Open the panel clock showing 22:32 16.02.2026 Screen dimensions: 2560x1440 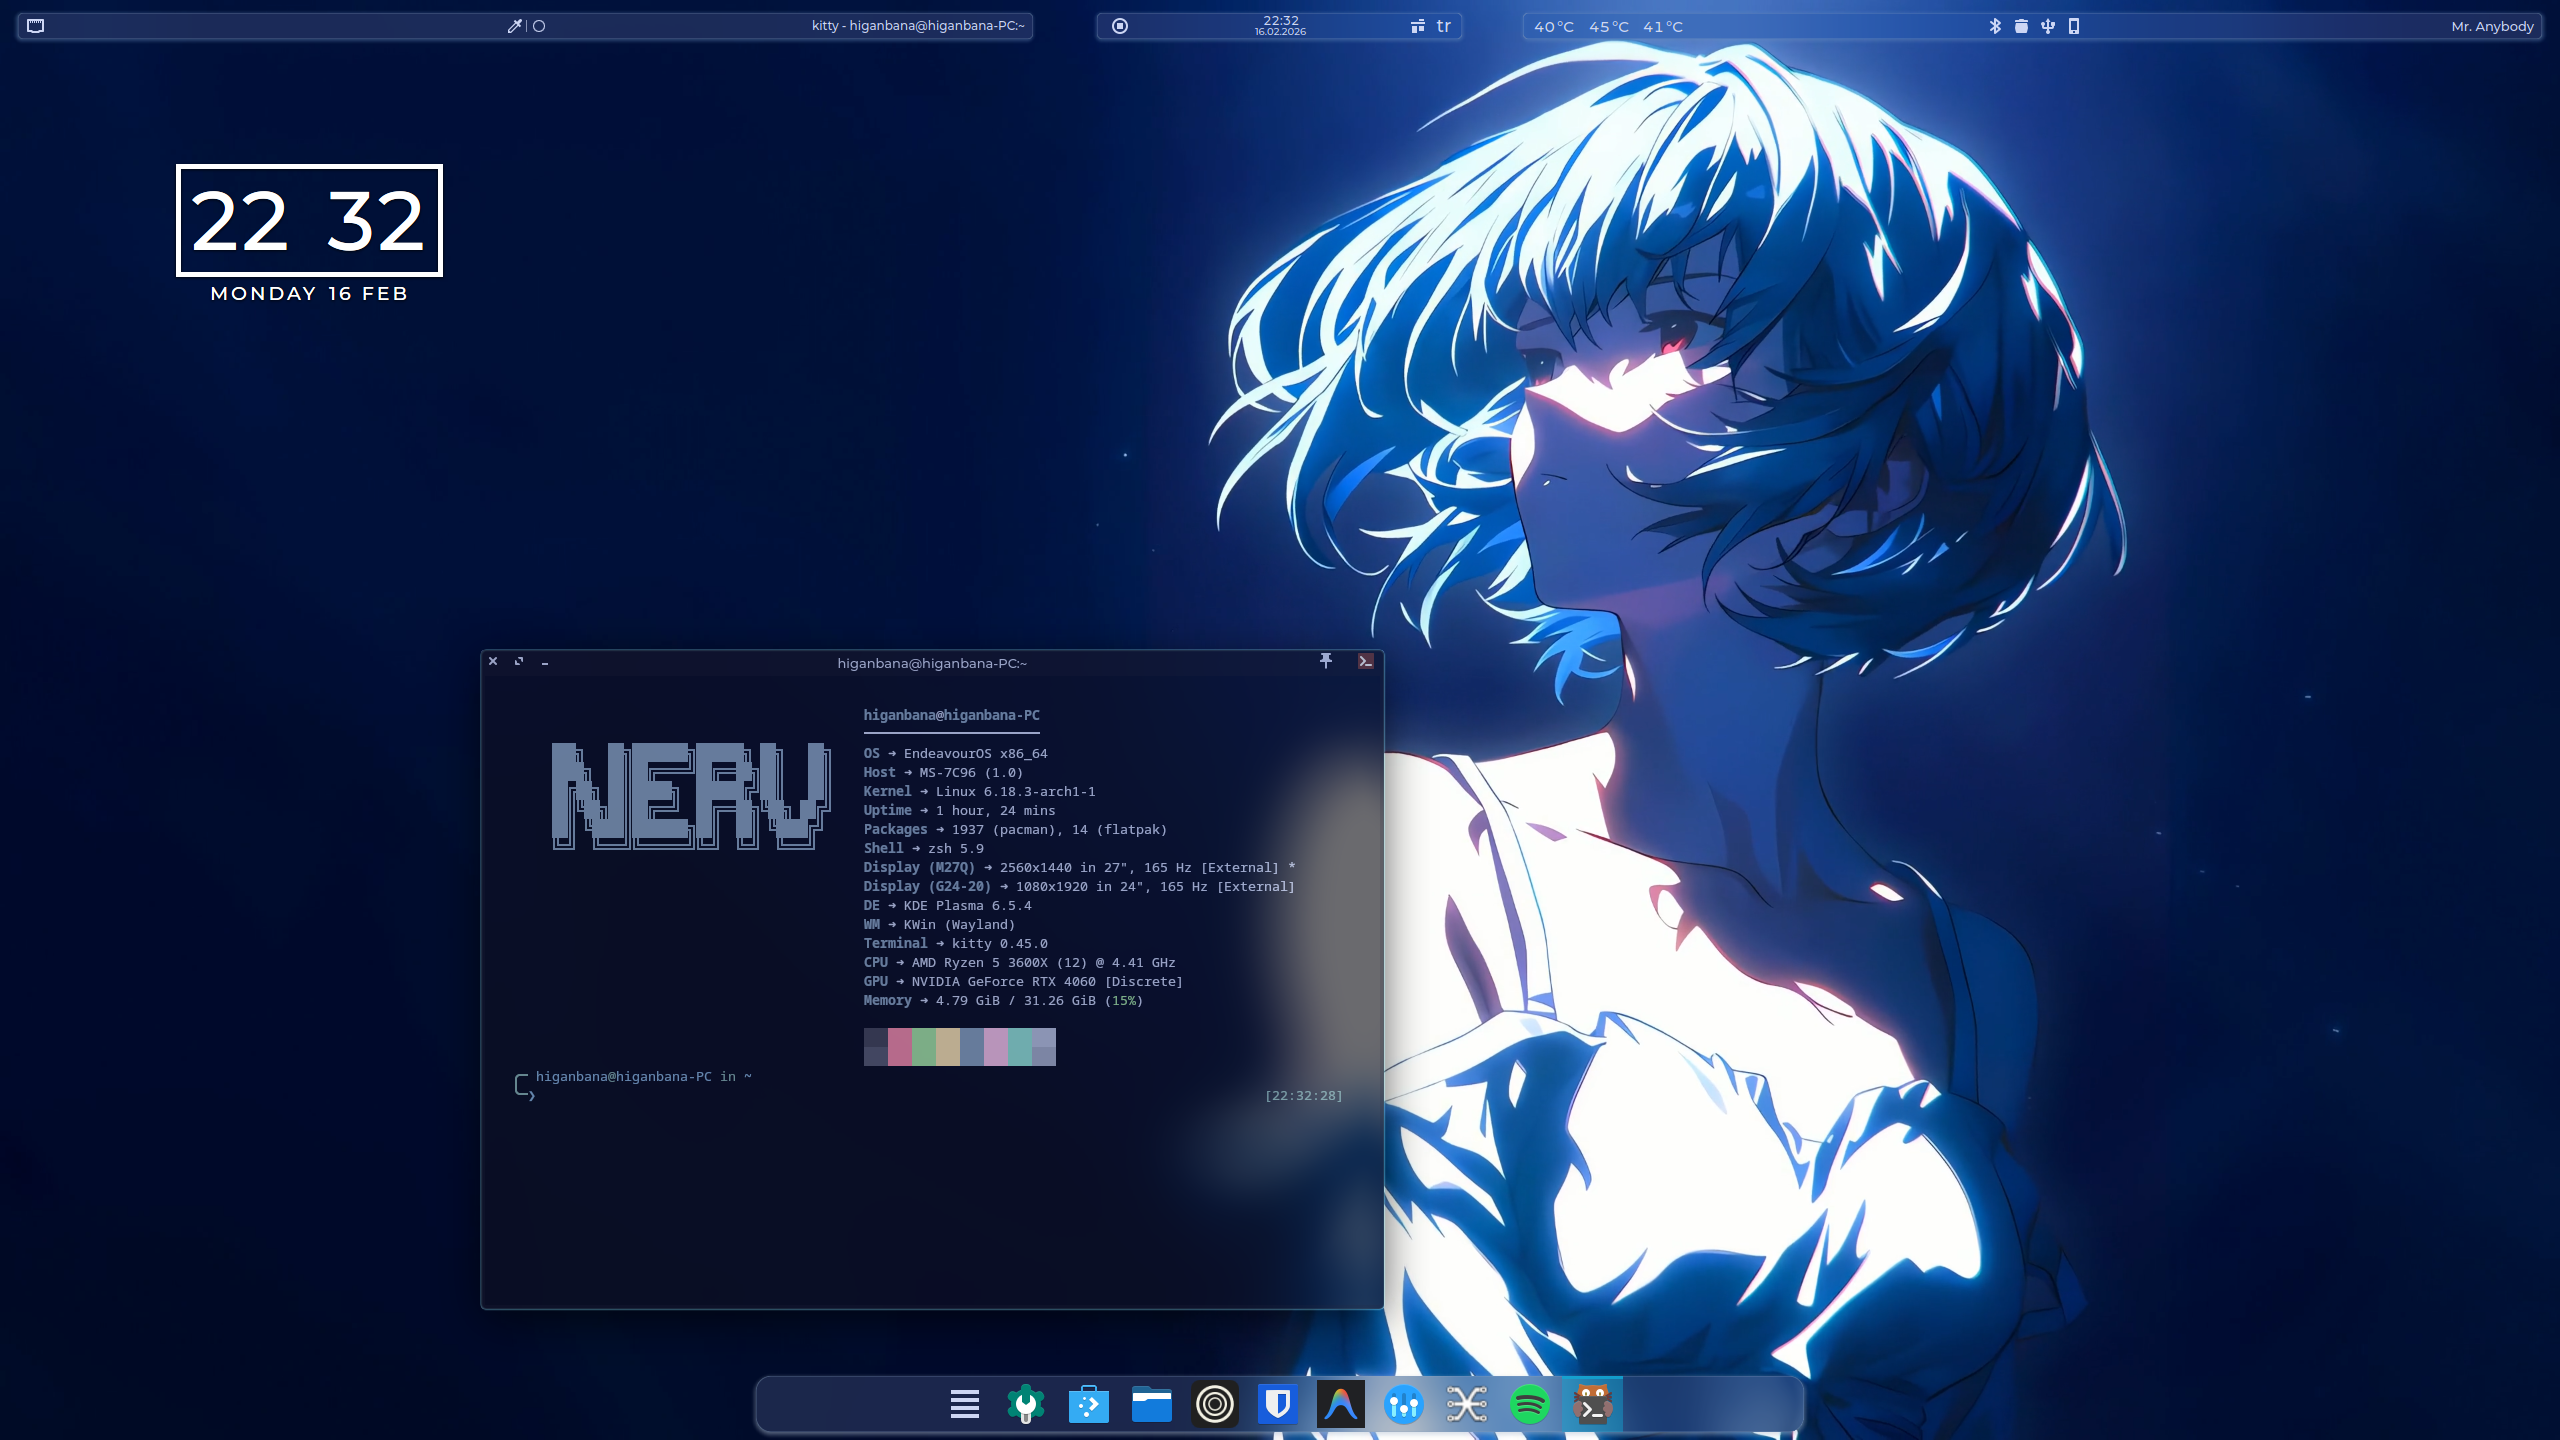coord(1281,25)
